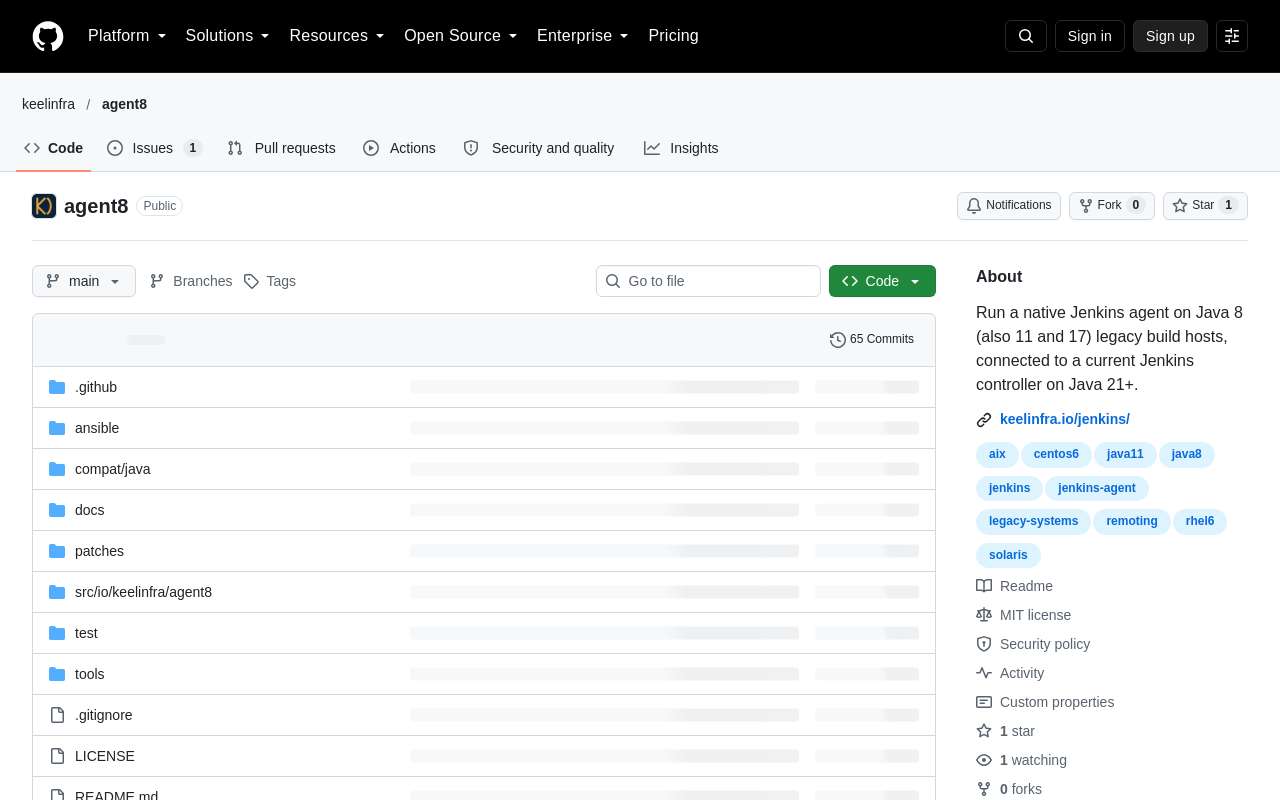Switch to the Pull requests tab
The image size is (1280, 800).
[x=282, y=148]
